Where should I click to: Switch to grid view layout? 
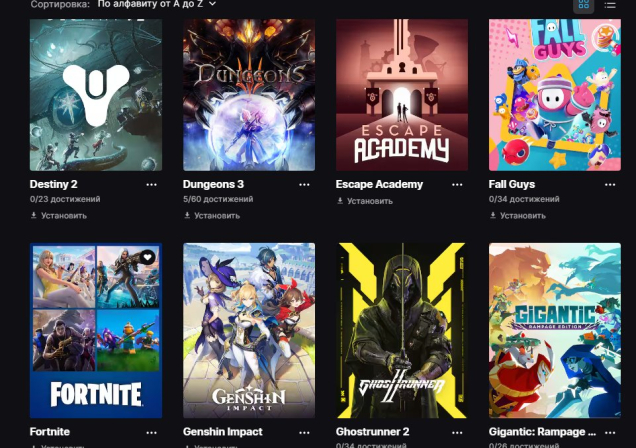click(x=583, y=5)
